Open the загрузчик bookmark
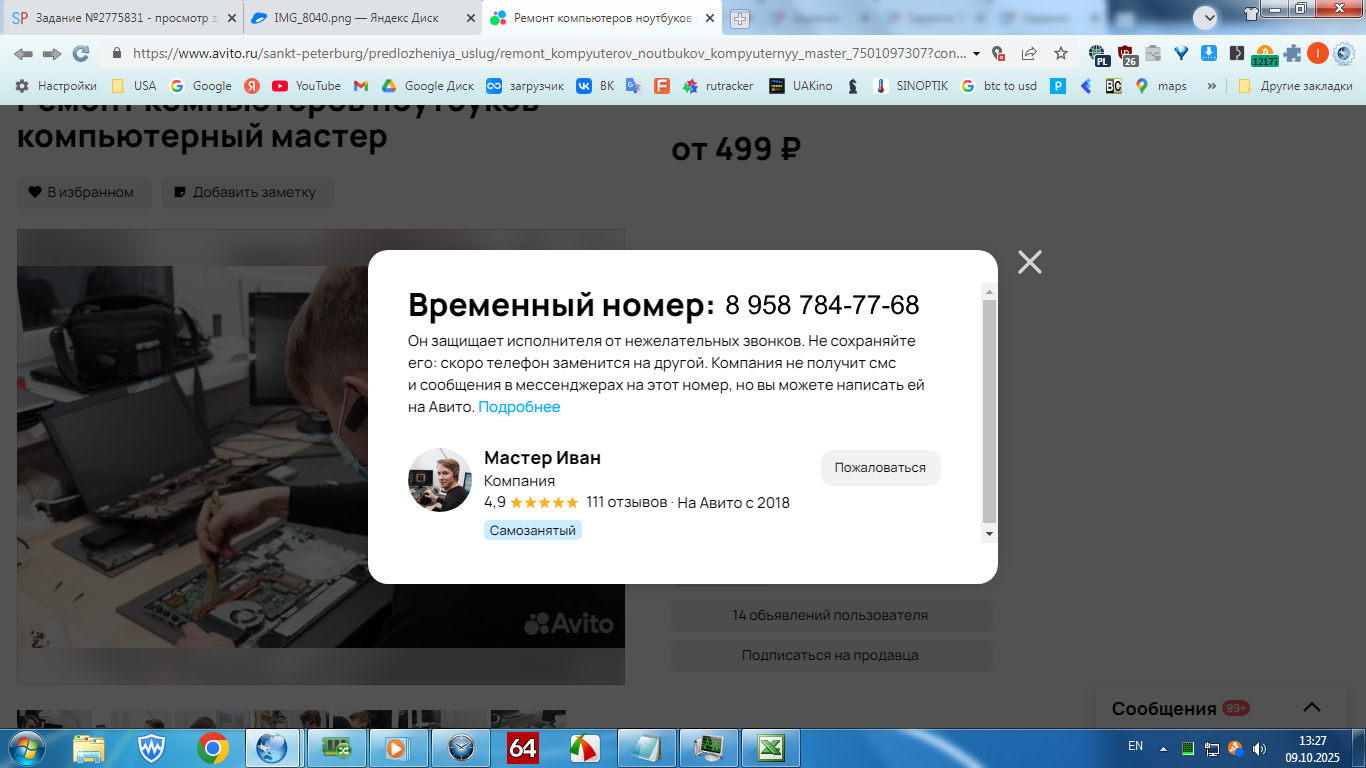1366x768 pixels. coord(525,86)
